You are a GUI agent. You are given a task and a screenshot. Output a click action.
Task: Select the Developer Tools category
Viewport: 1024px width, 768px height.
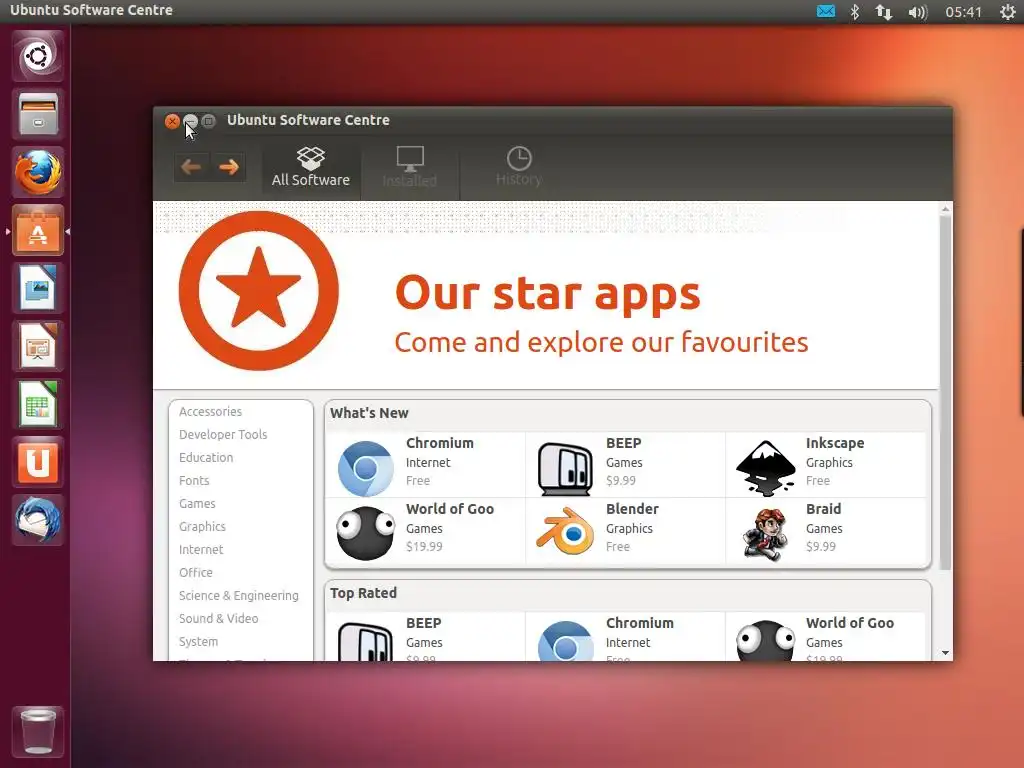coord(223,434)
